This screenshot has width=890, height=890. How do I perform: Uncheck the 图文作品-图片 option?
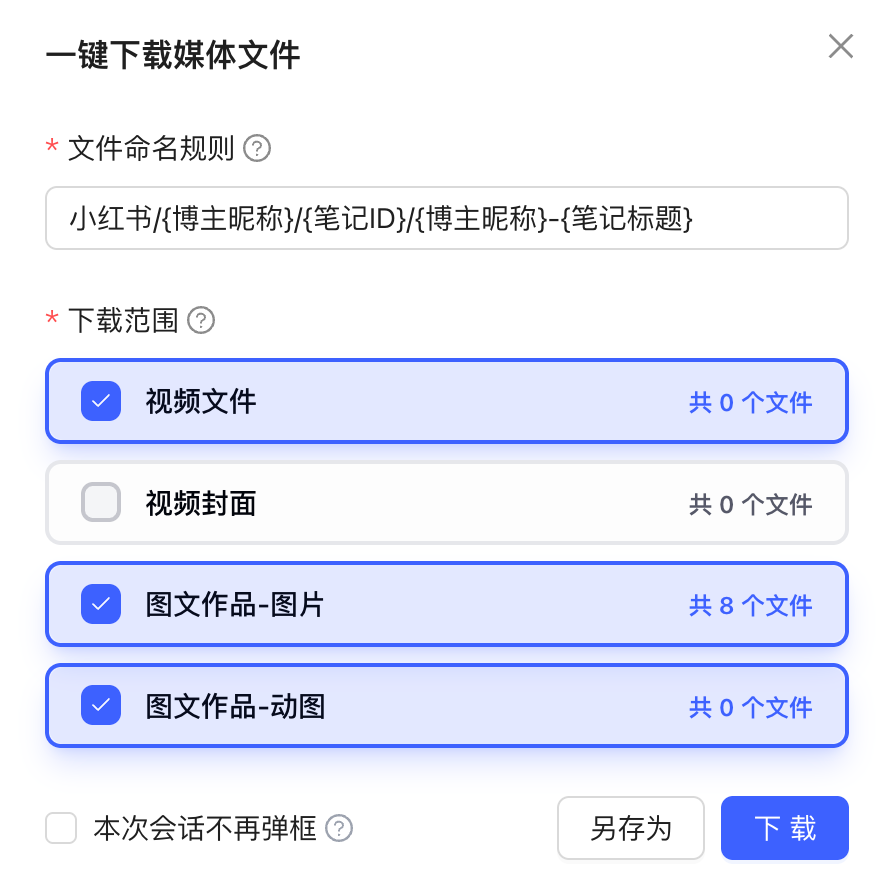tap(100, 604)
